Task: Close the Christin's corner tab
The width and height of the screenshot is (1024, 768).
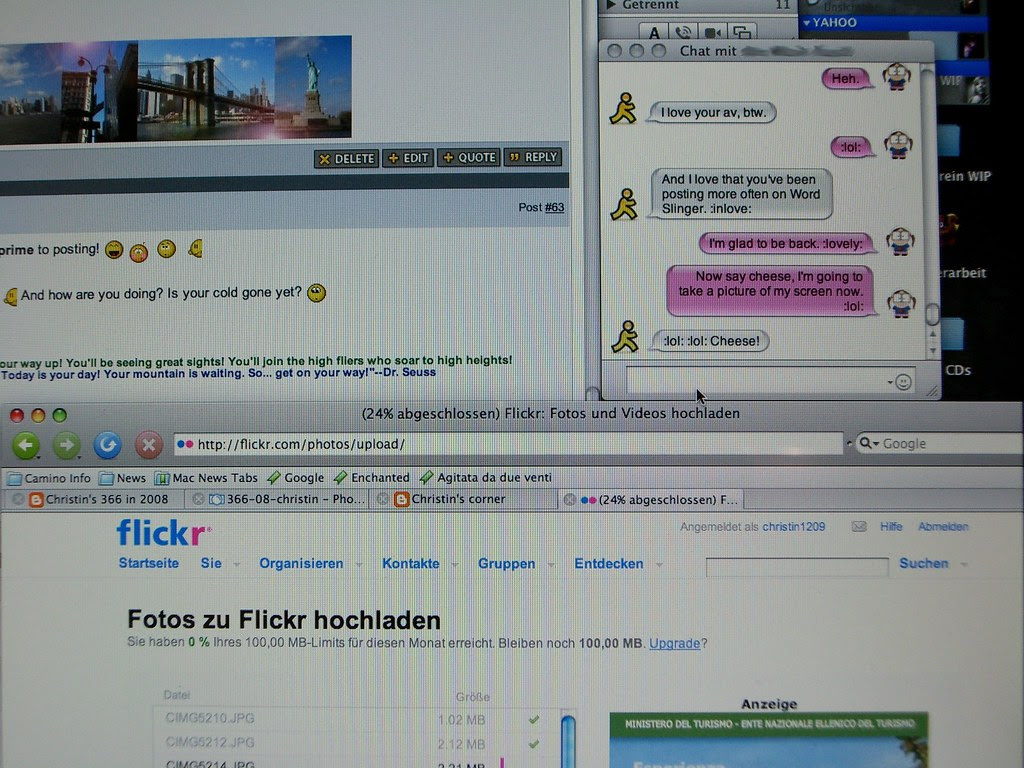Action: click(x=383, y=499)
